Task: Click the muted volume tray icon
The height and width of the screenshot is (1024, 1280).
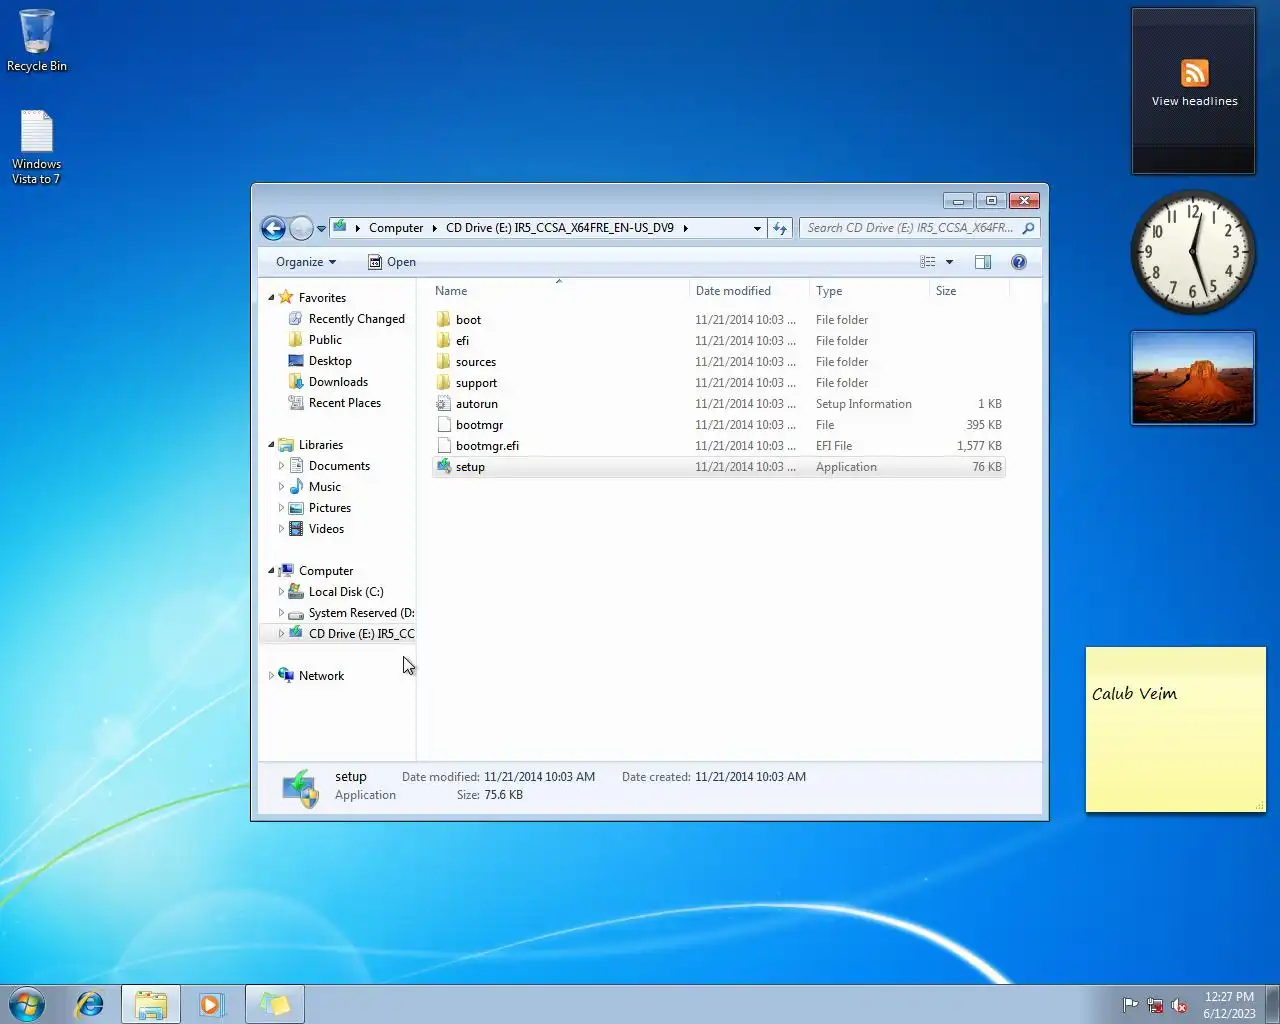Action: [x=1179, y=1005]
